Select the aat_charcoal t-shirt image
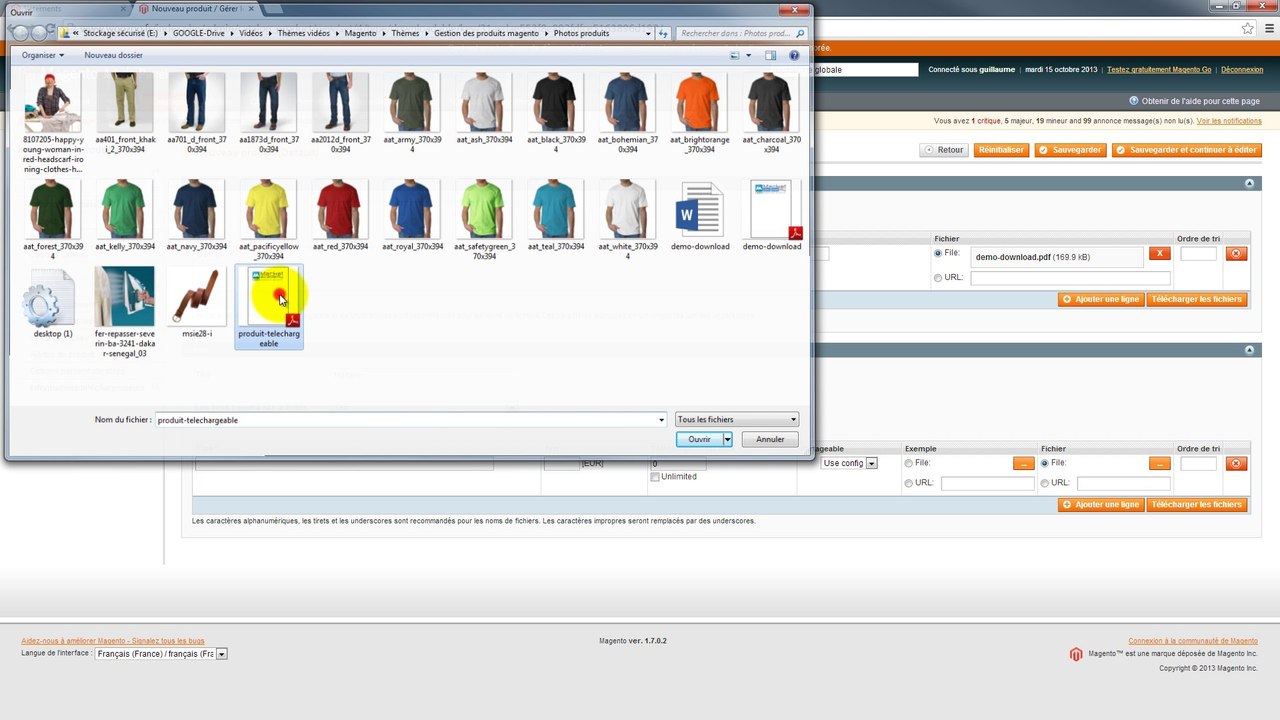This screenshot has height=720, width=1280. pyautogui.click(x=772, y=113)
